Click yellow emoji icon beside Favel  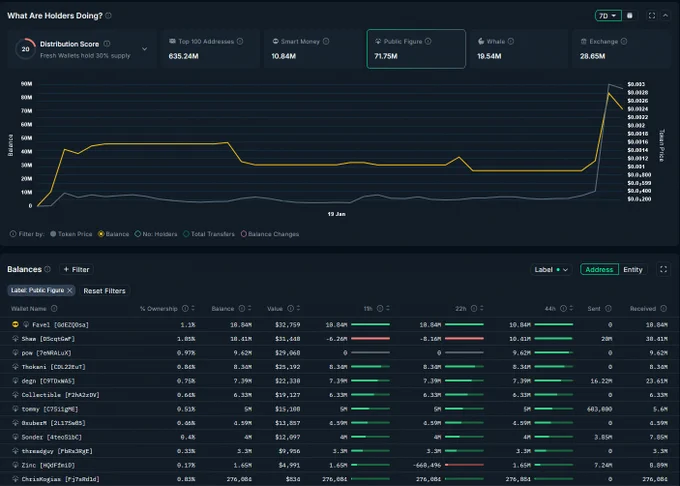(15, 324)
